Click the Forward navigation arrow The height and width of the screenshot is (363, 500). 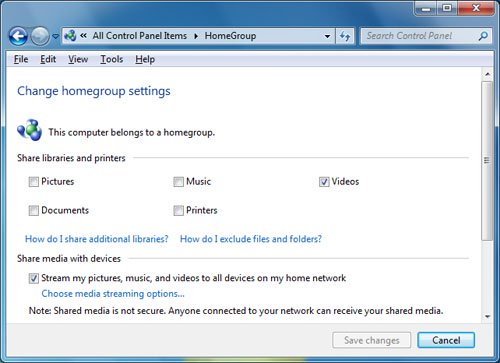(40, 36)
